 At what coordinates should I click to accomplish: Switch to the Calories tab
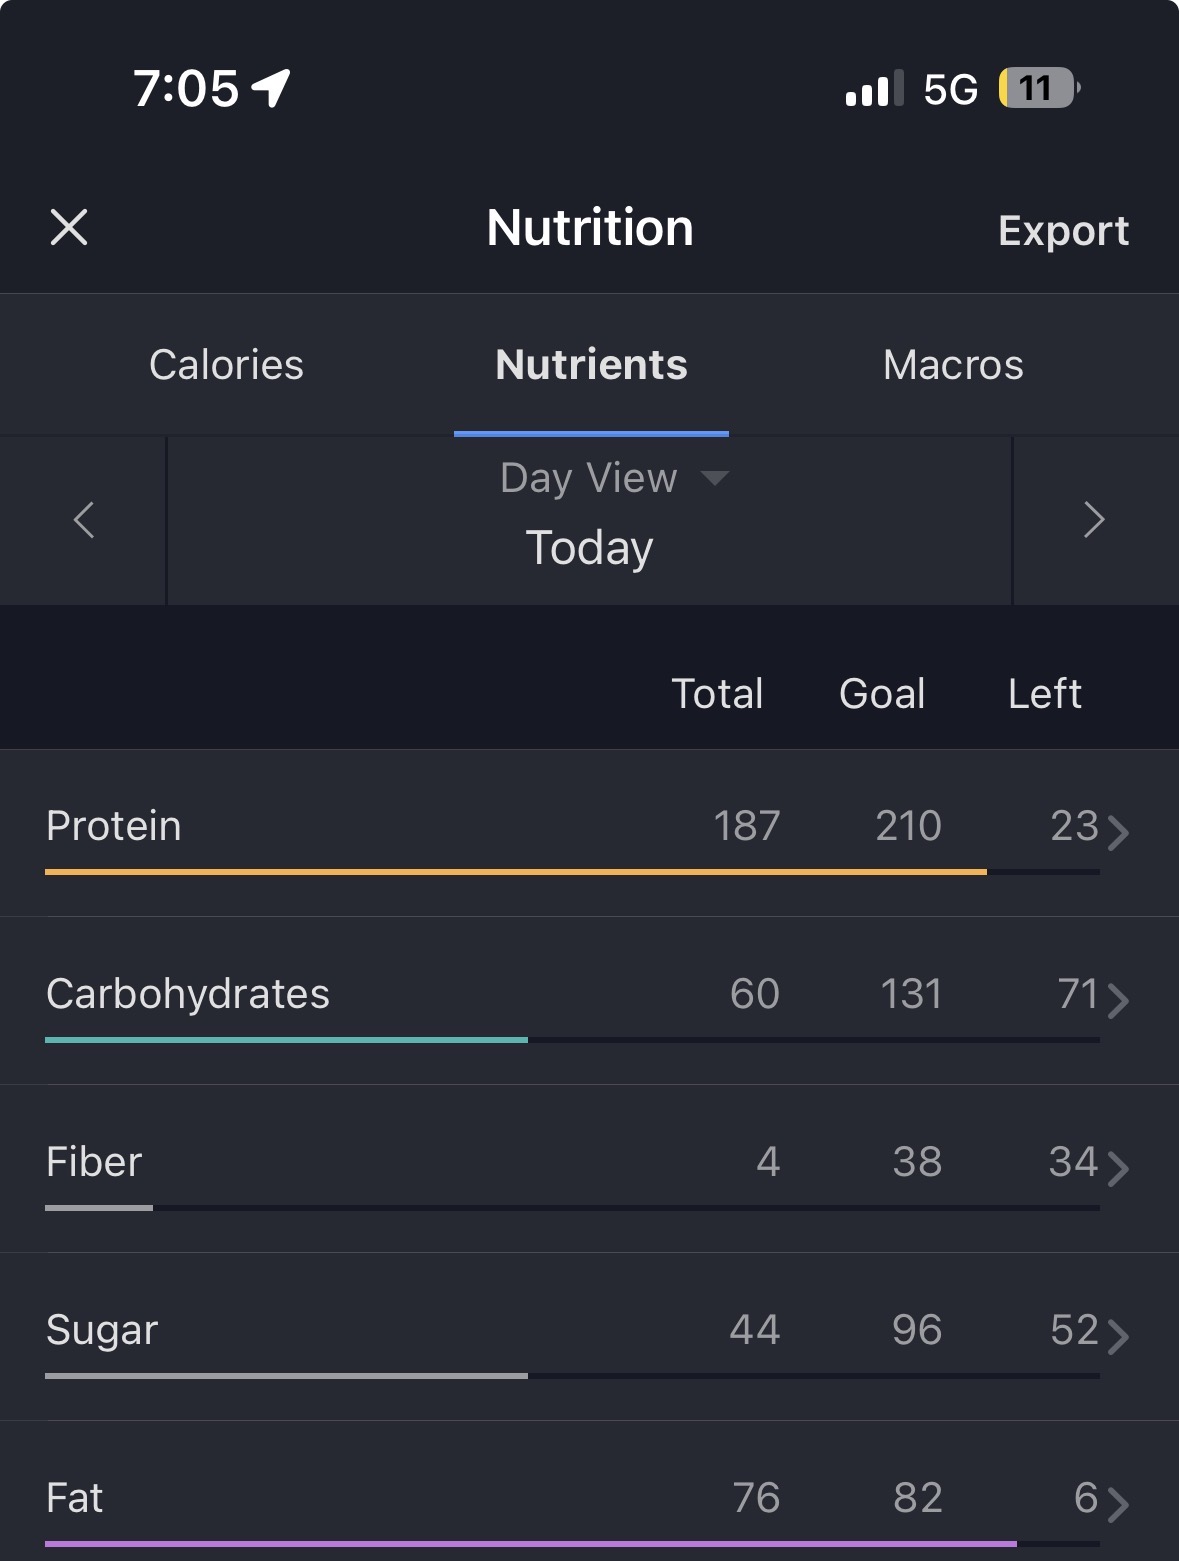(226, 365)
